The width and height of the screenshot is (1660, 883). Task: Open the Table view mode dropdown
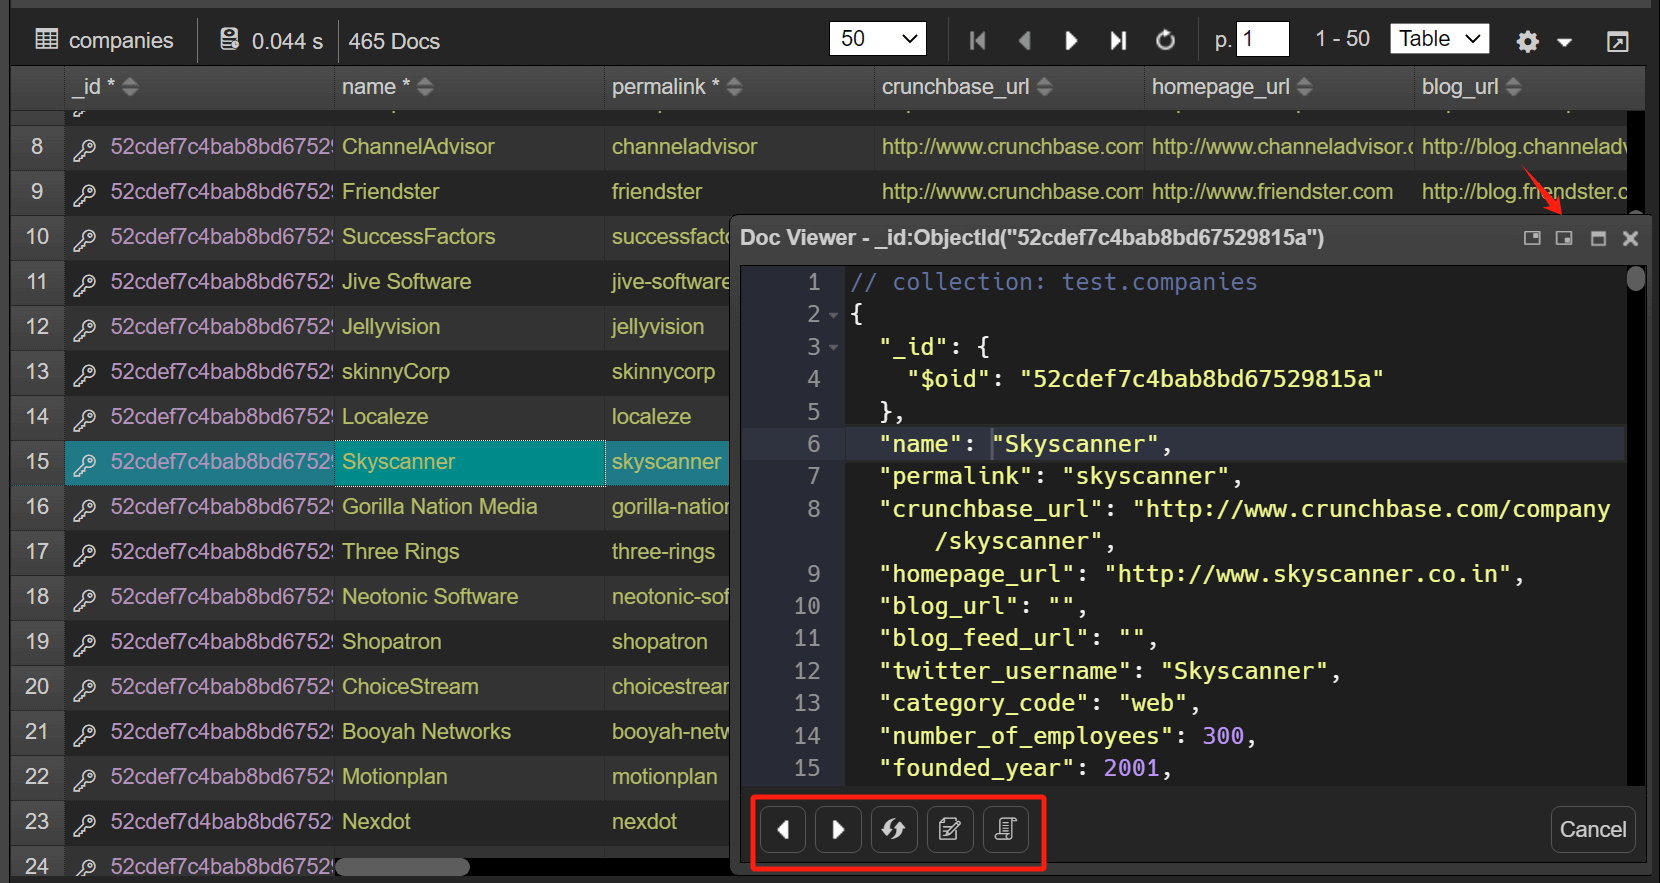(1439, 39)
